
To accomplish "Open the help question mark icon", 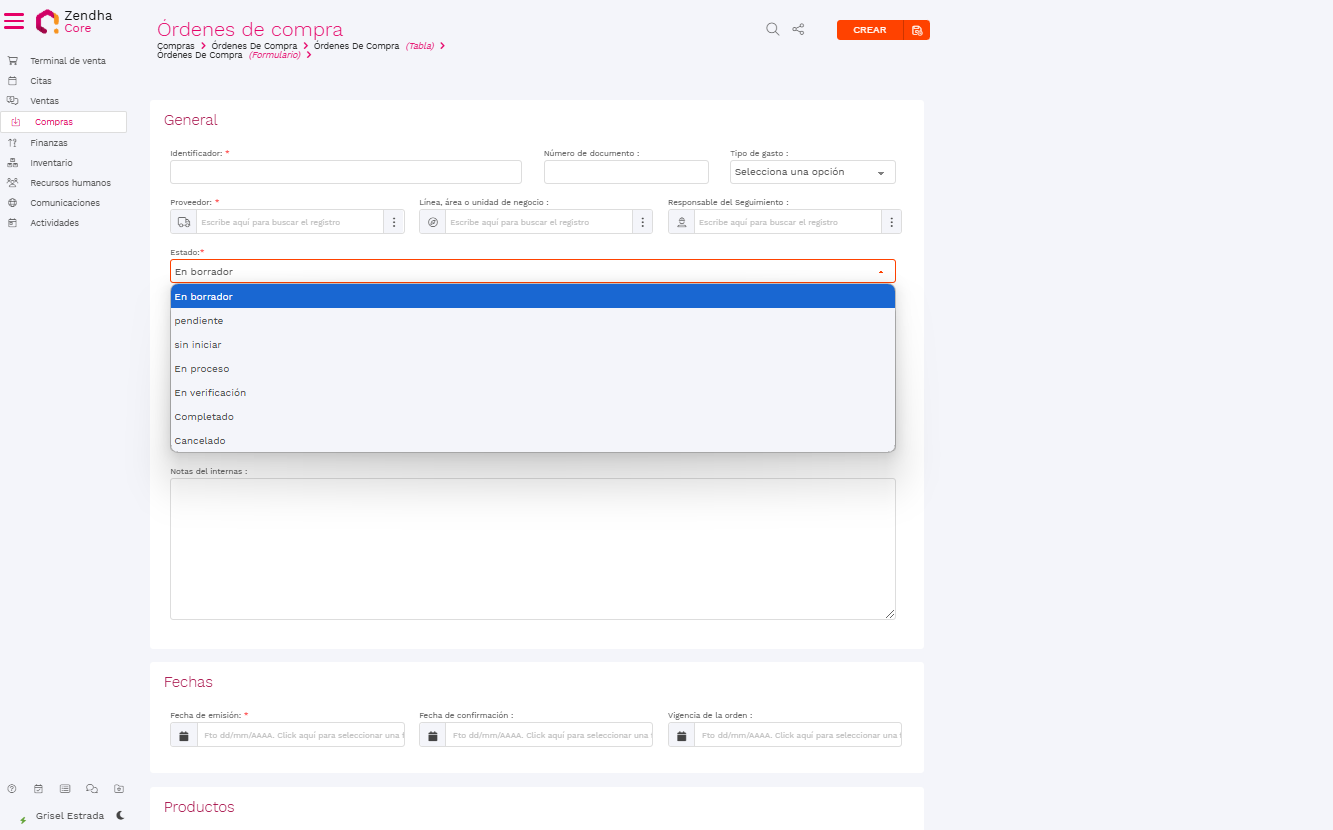I will point(12,788).
